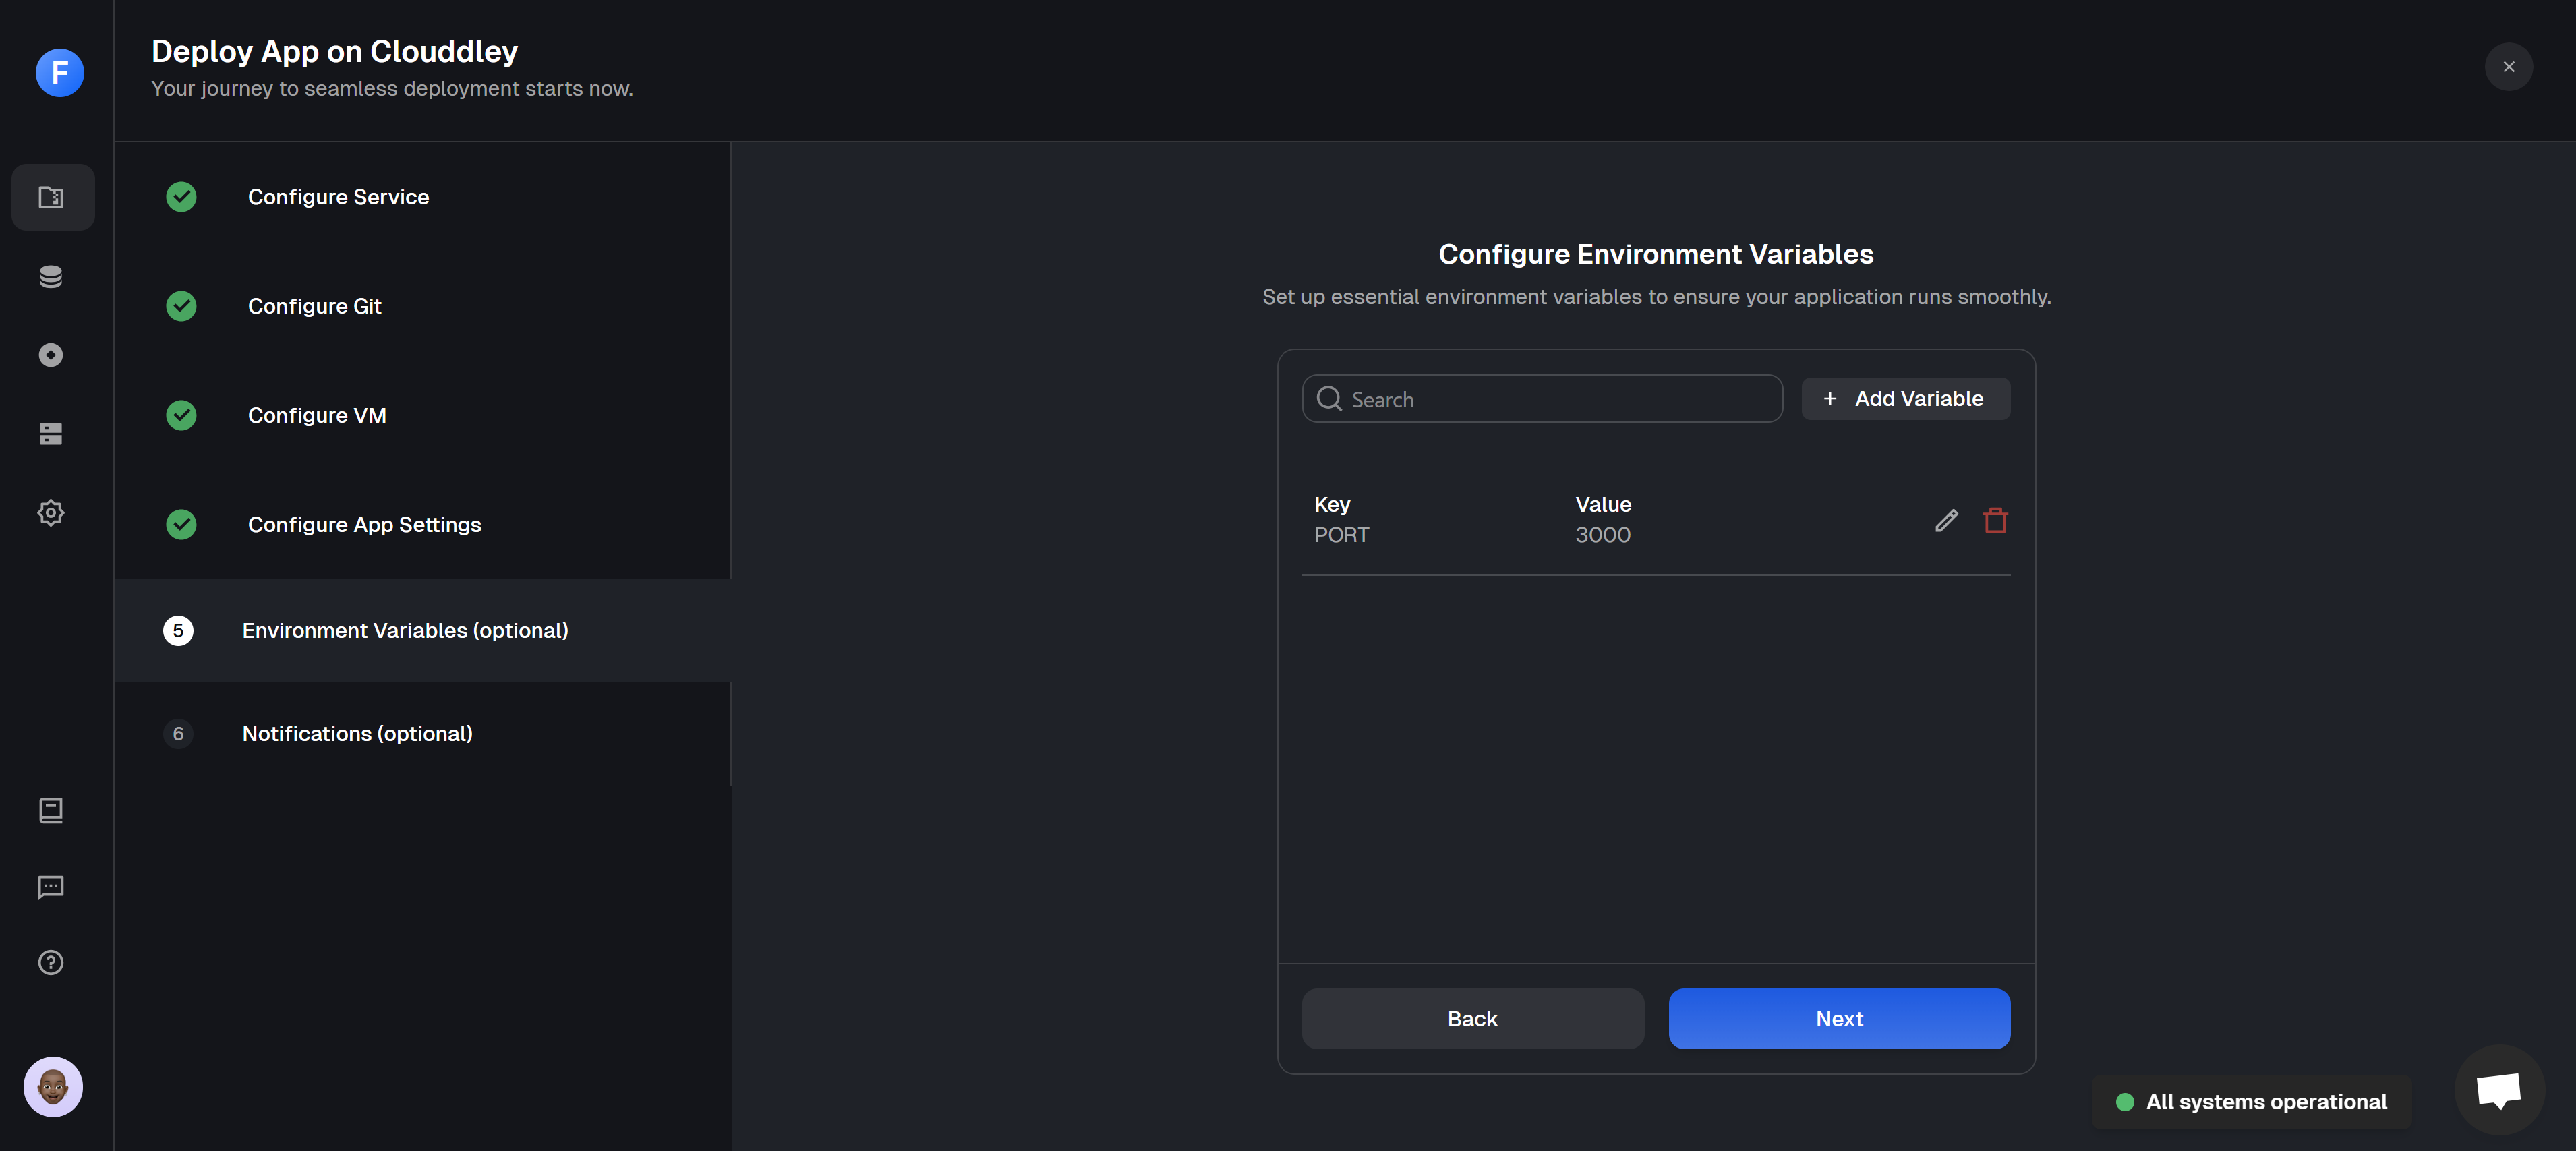
Task: Click the Search variables field
Action: [1541, 398]
